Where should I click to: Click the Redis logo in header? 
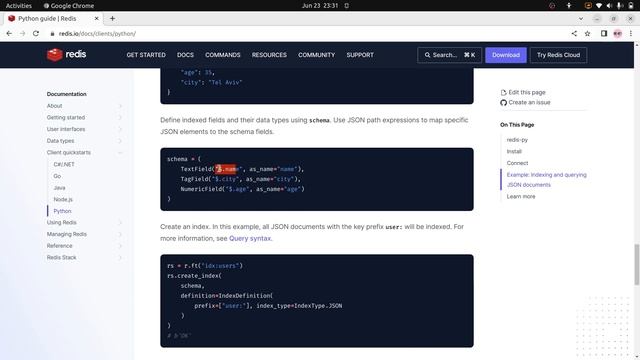66,55
